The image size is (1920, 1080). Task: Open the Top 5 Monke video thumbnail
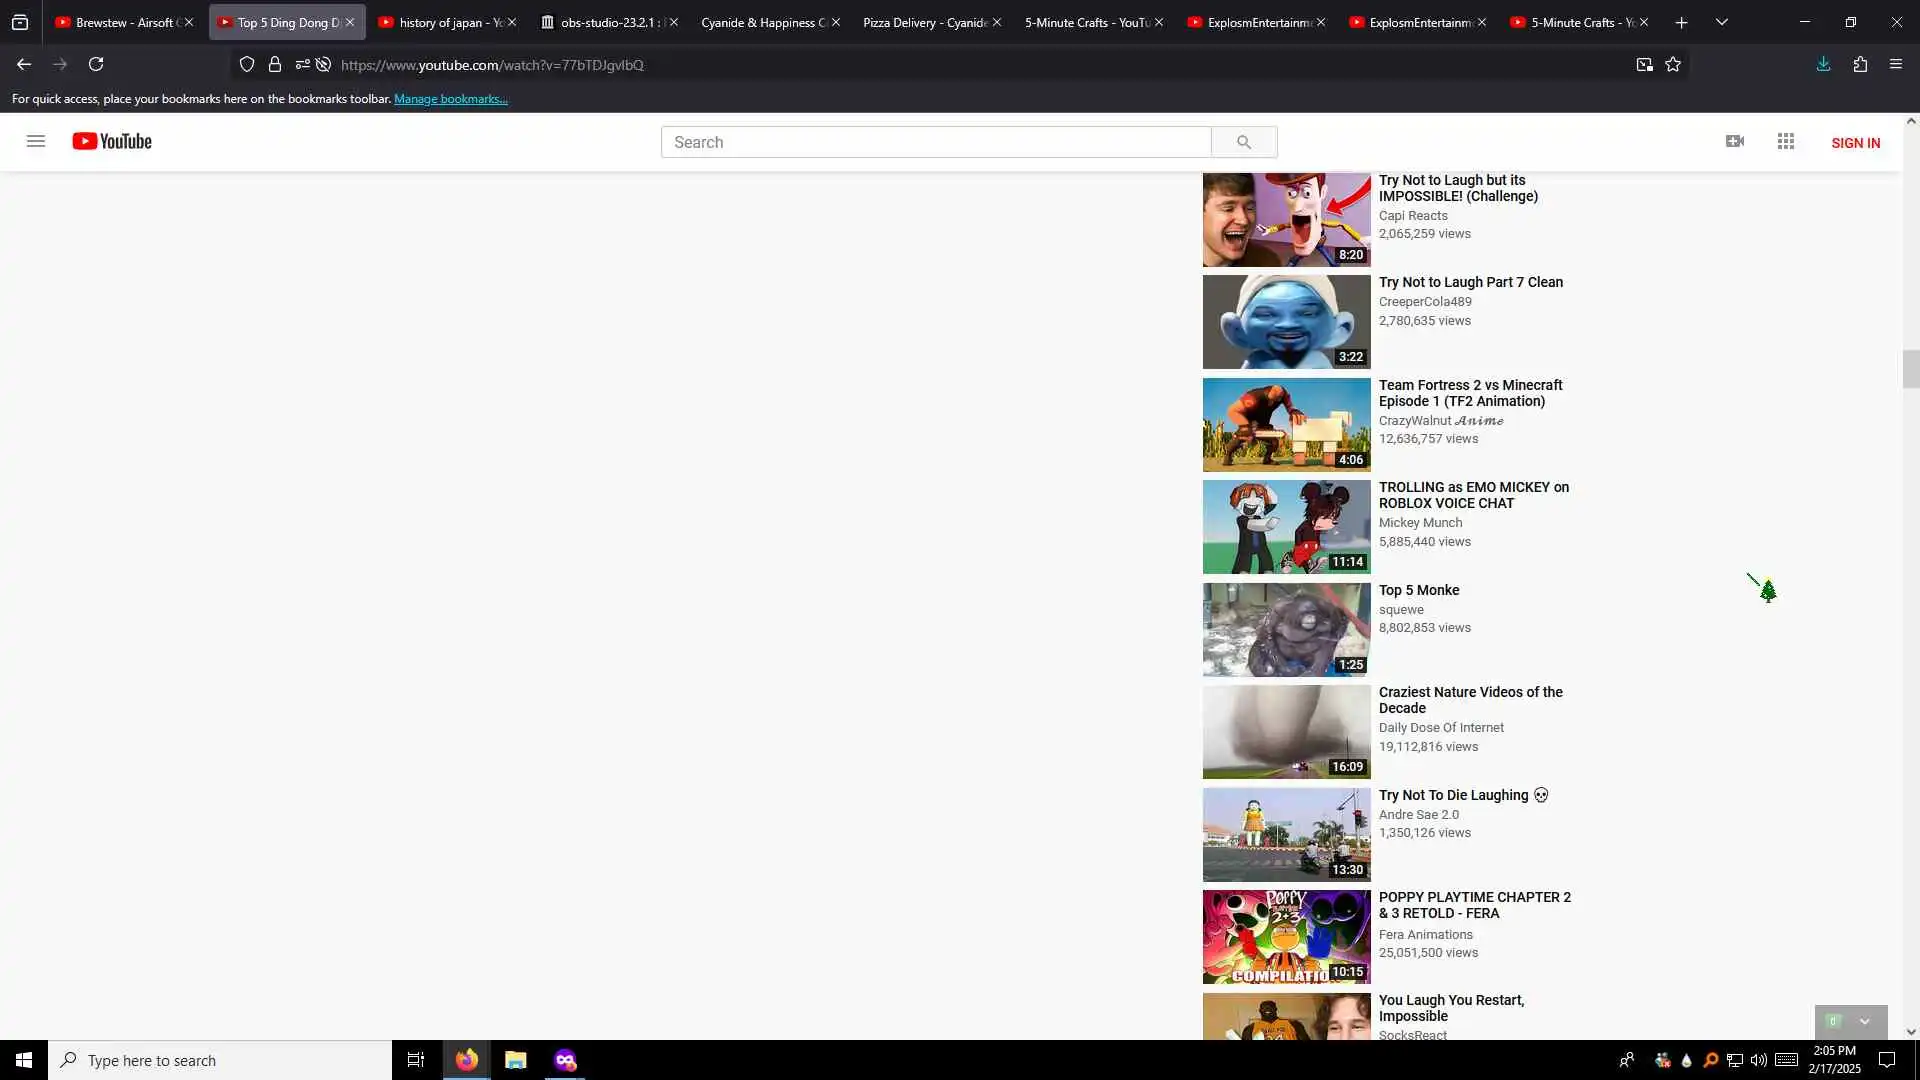(x=1286, y=629)
